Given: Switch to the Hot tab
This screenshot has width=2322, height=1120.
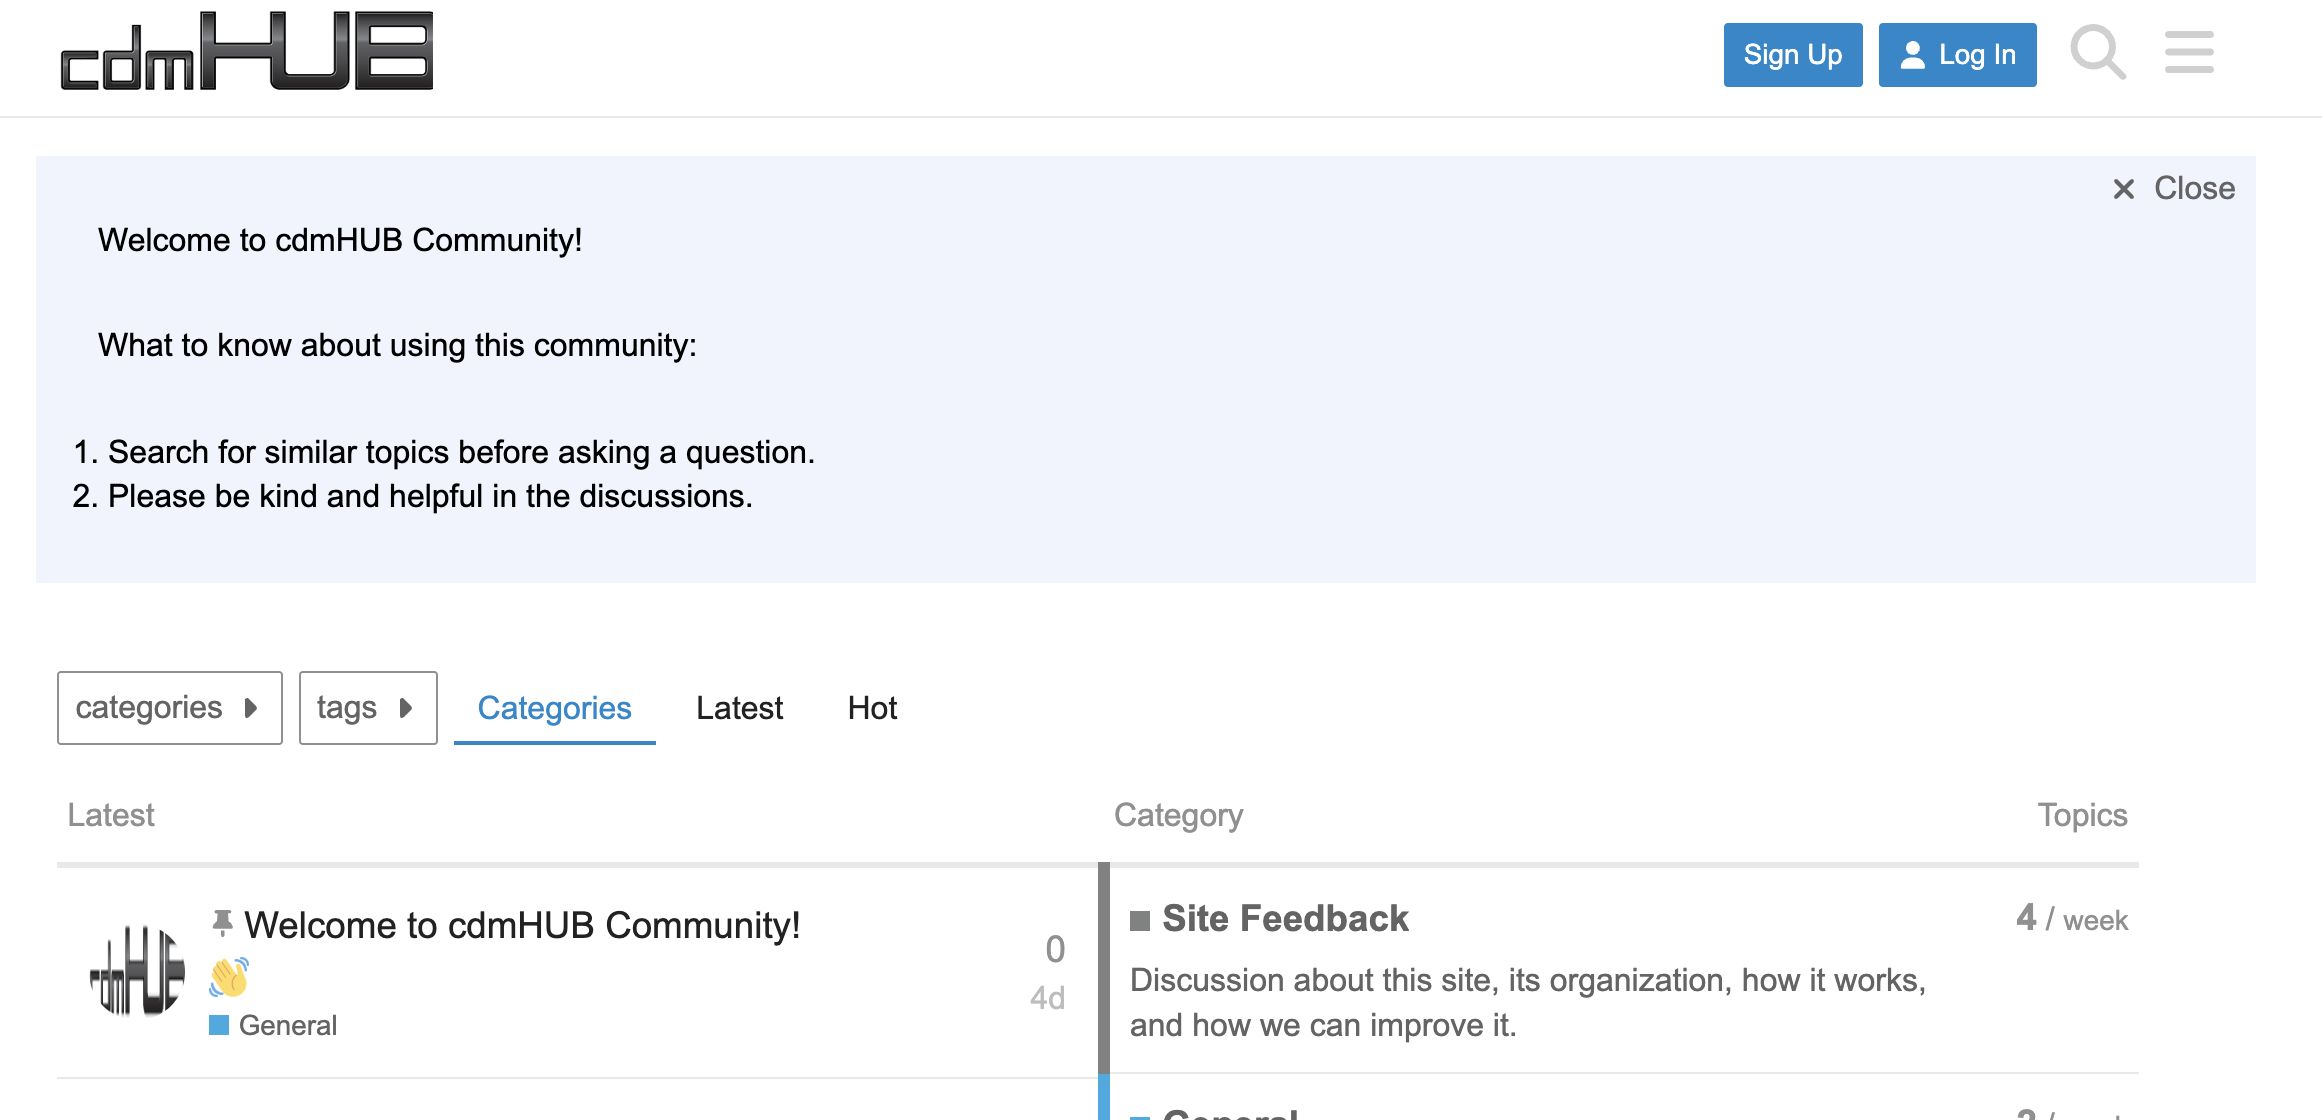Looking at the screenshot, I should [x=872, y=708].
